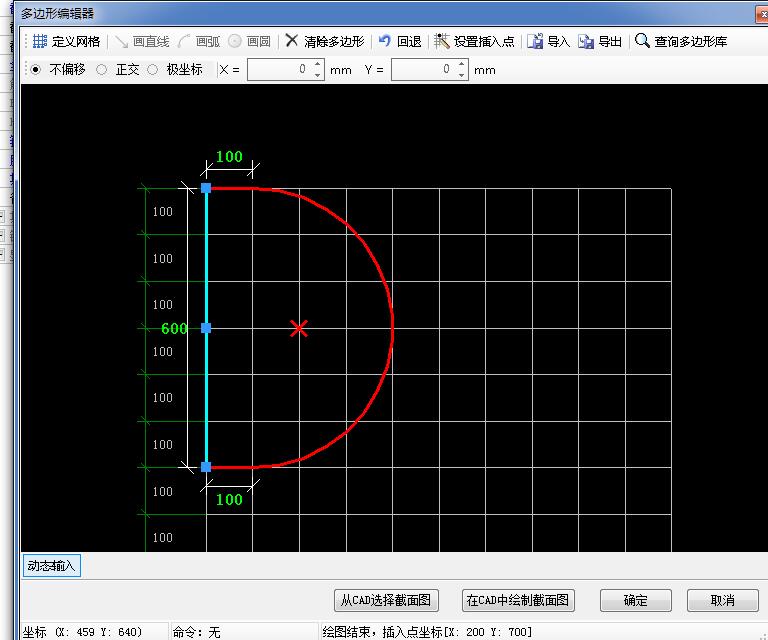Click the 导出 export icon
The image size is (768, 640).
tap(586, 42)
